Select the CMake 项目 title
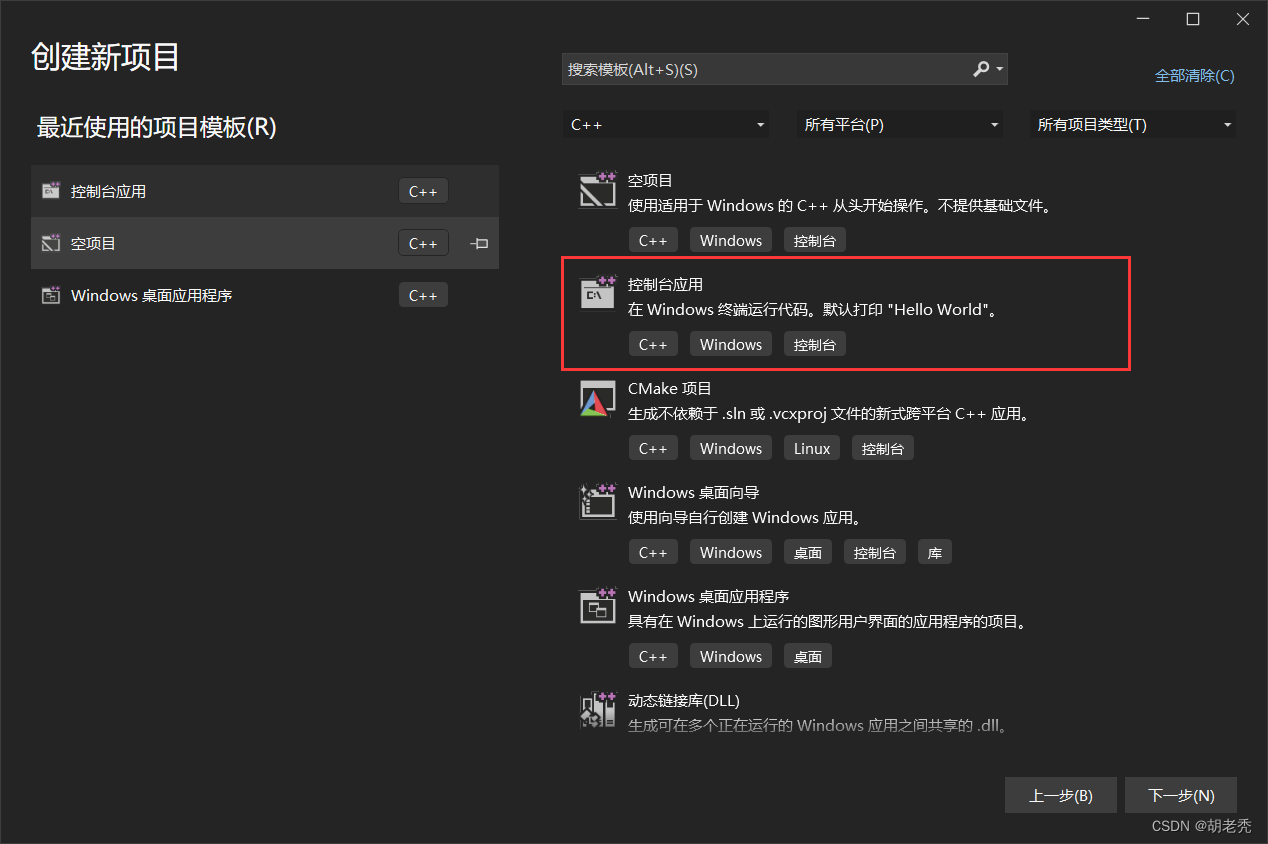1268x844 pixels. [669, 389]
